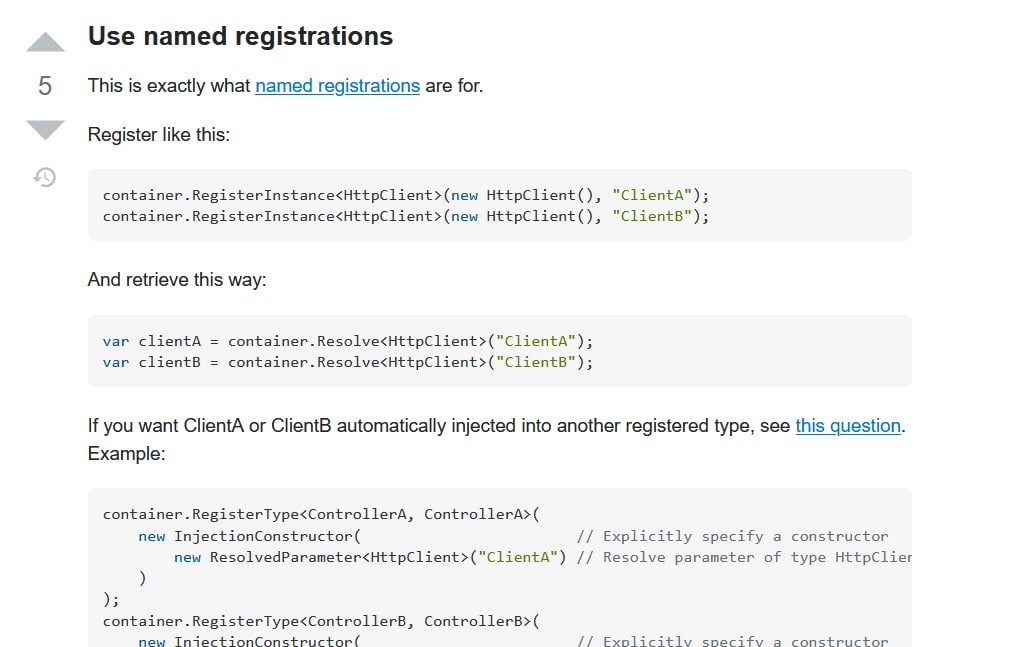Open the answer's activity history icon
Screen dimensions: 1022x647
click(x=45, y=177)
